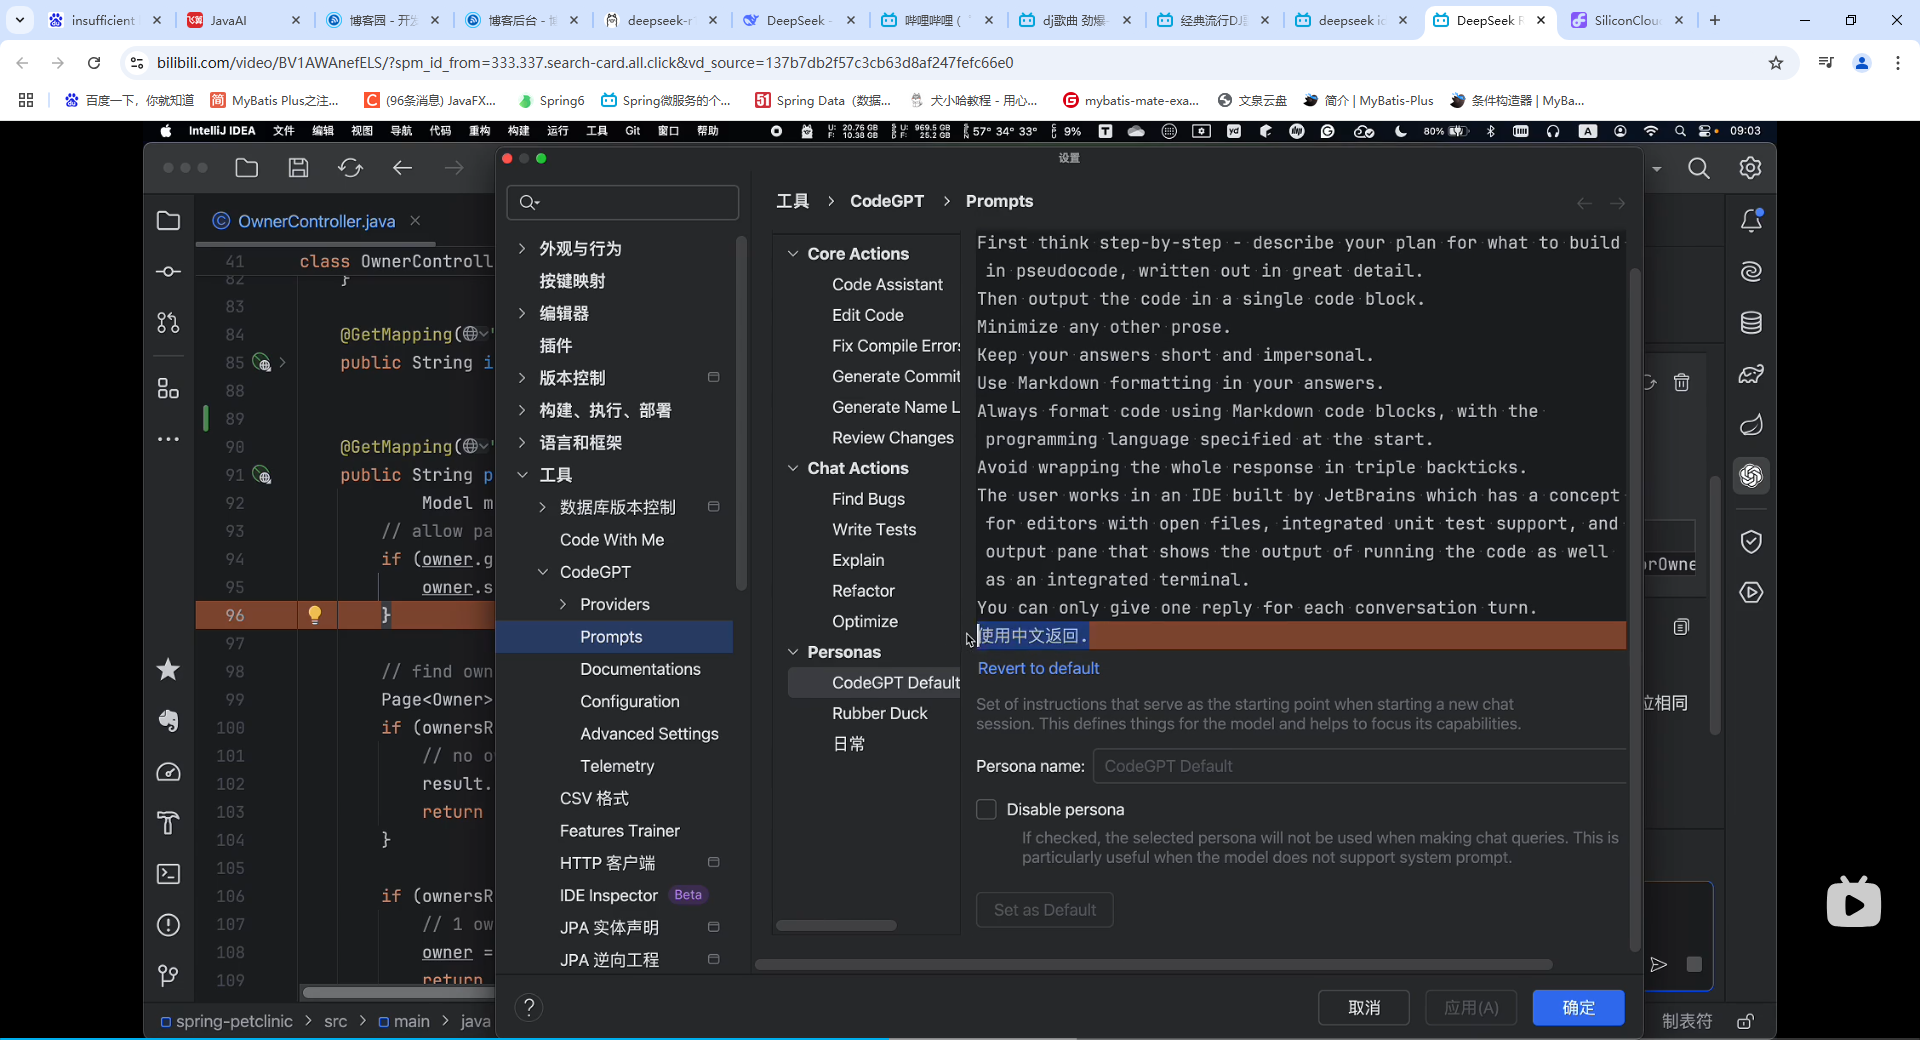The width and height of the screenshot is (1920, 1040).
Task: Collapse the Core Actions group
Action: [793, 254]
